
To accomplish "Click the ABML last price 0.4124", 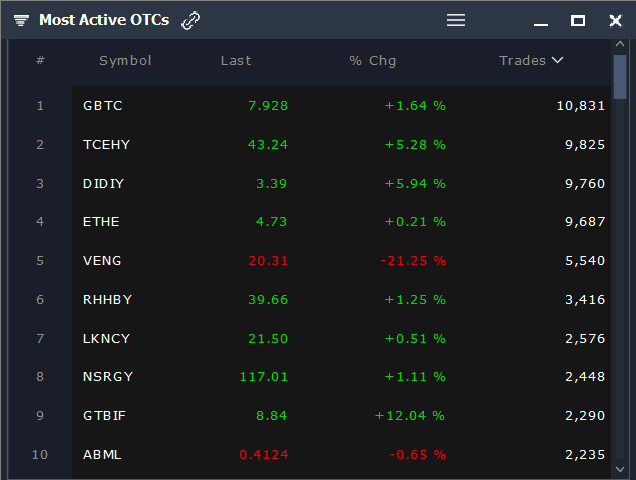I will 263,455.
